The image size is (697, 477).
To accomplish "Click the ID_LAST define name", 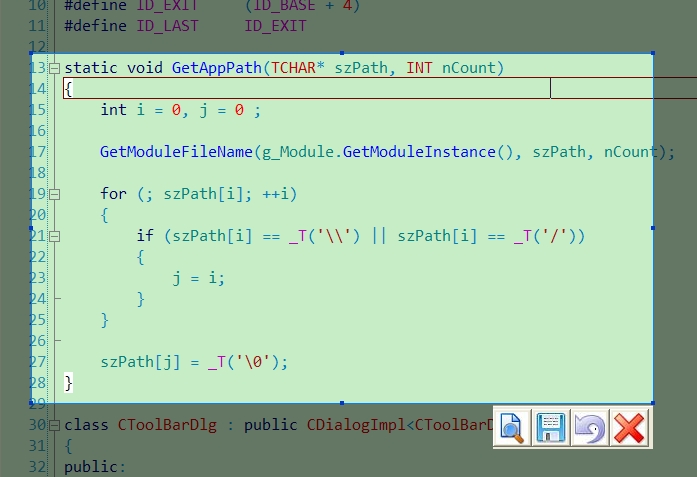I will (167, 26).
